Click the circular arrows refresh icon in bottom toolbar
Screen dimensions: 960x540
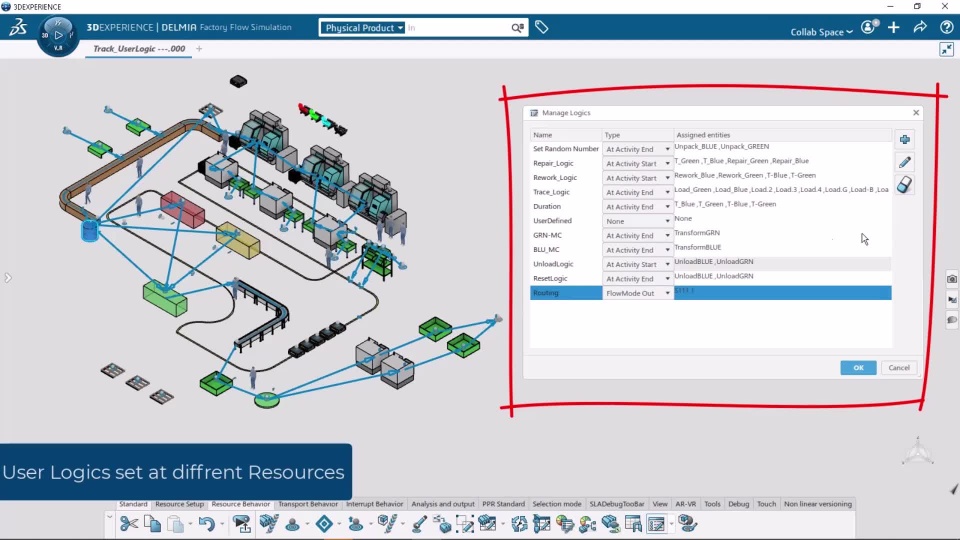tap(519, 524)
